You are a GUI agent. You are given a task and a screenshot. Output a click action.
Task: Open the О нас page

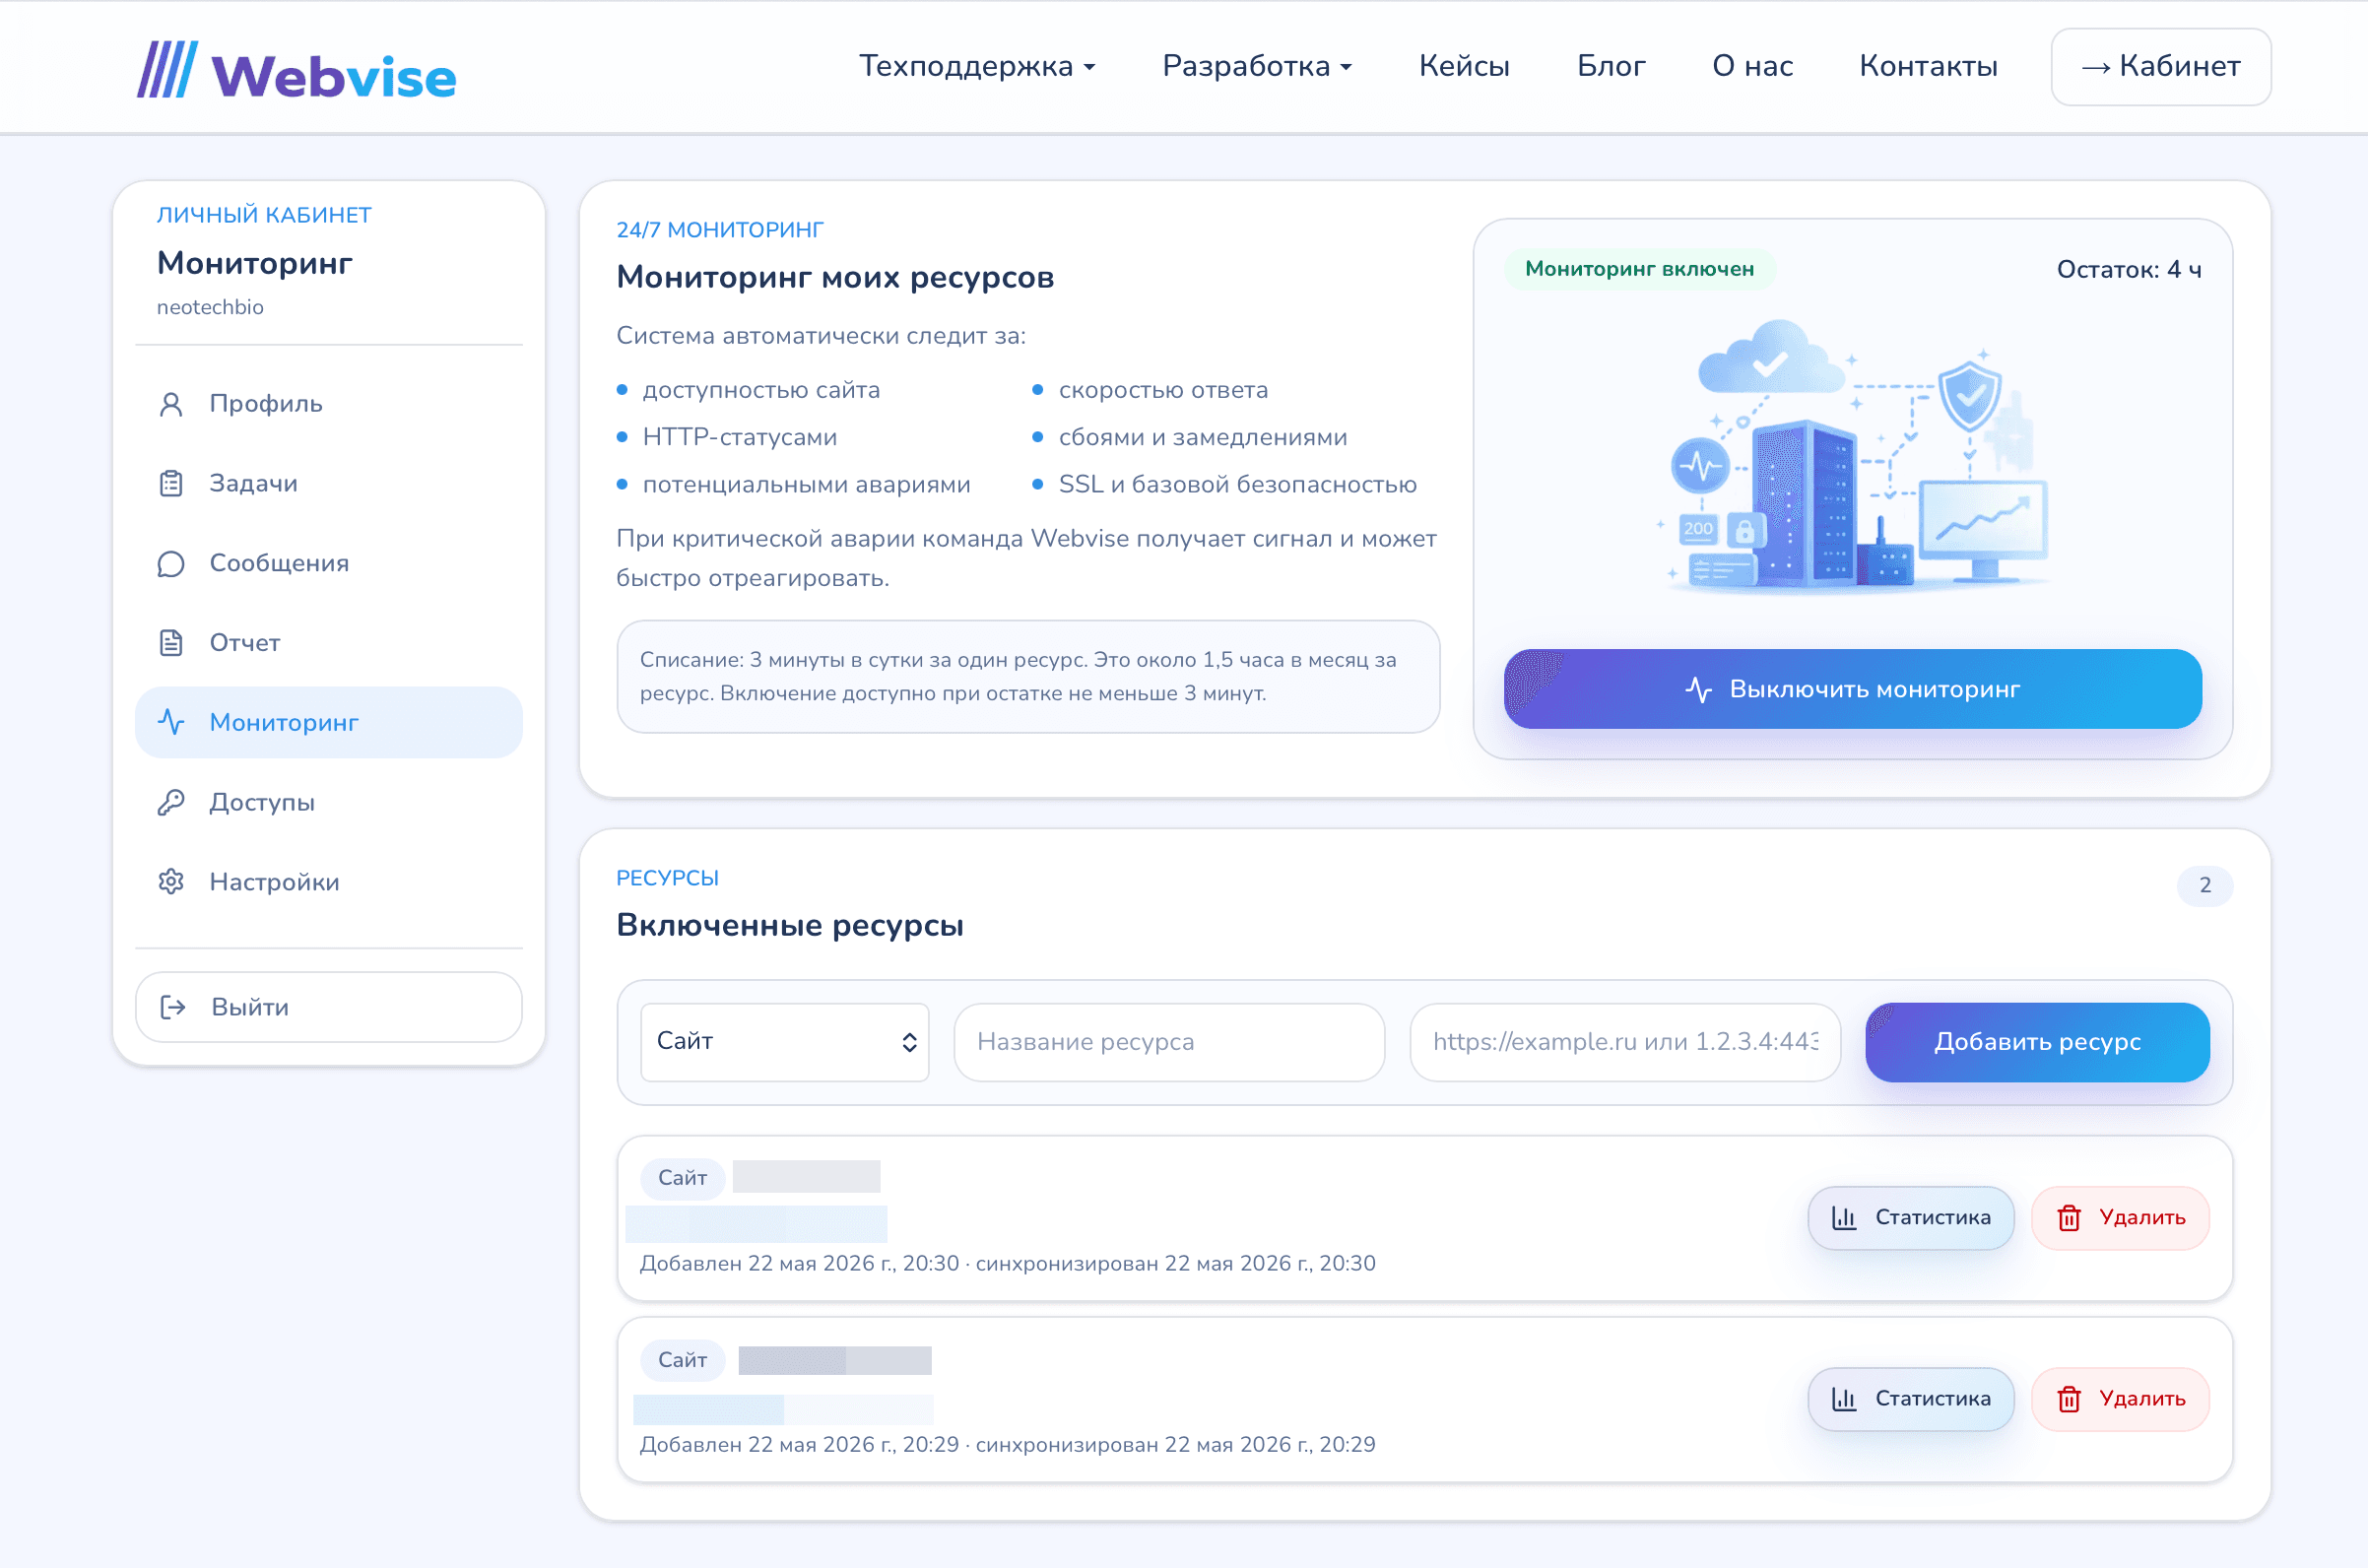(1753, 66)
